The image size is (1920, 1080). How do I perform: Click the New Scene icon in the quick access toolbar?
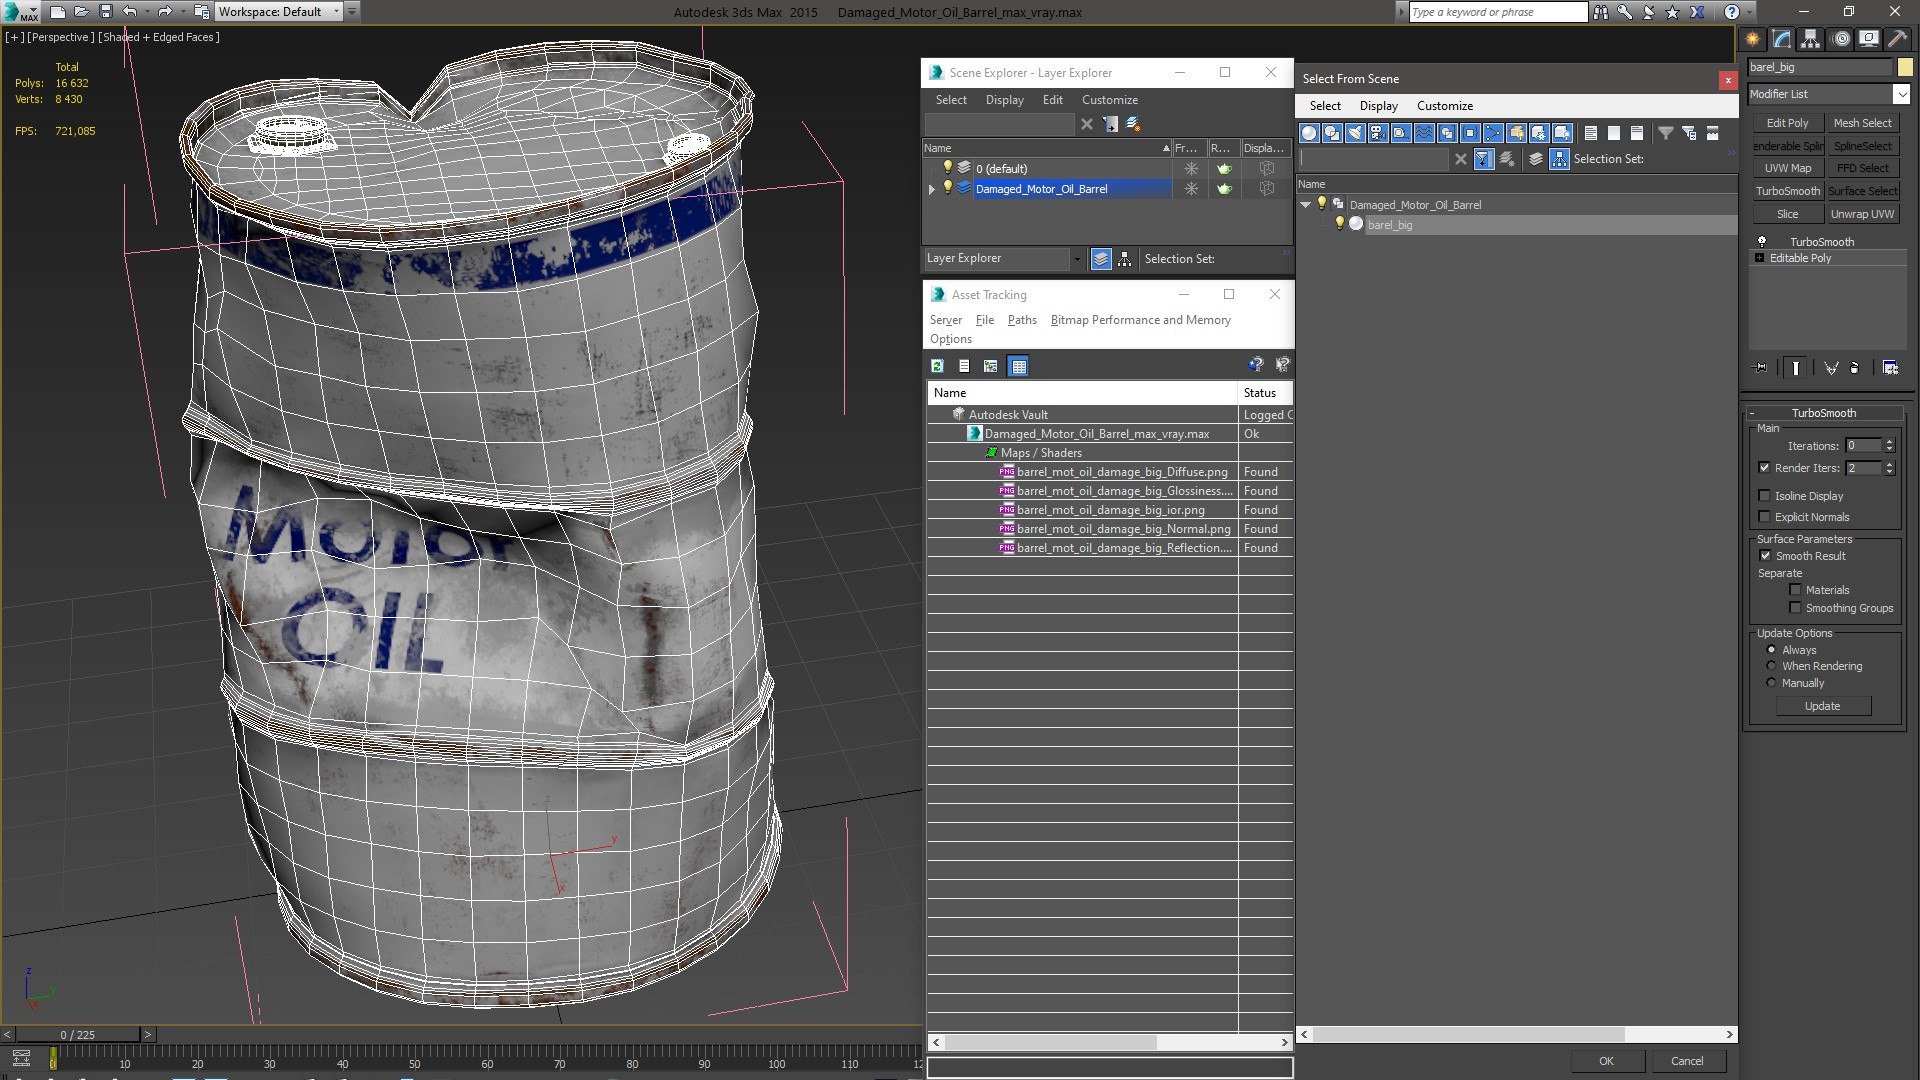point(58,12)
